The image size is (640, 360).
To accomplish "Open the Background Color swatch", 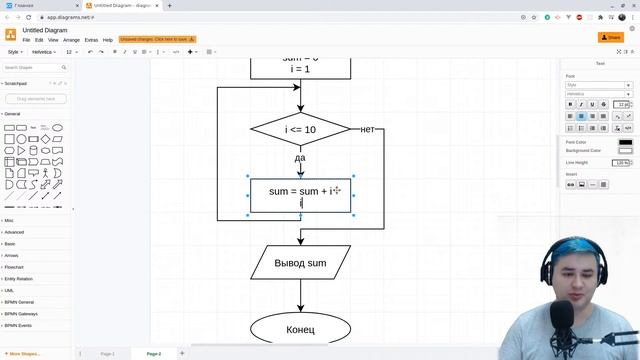I will 625,151.
